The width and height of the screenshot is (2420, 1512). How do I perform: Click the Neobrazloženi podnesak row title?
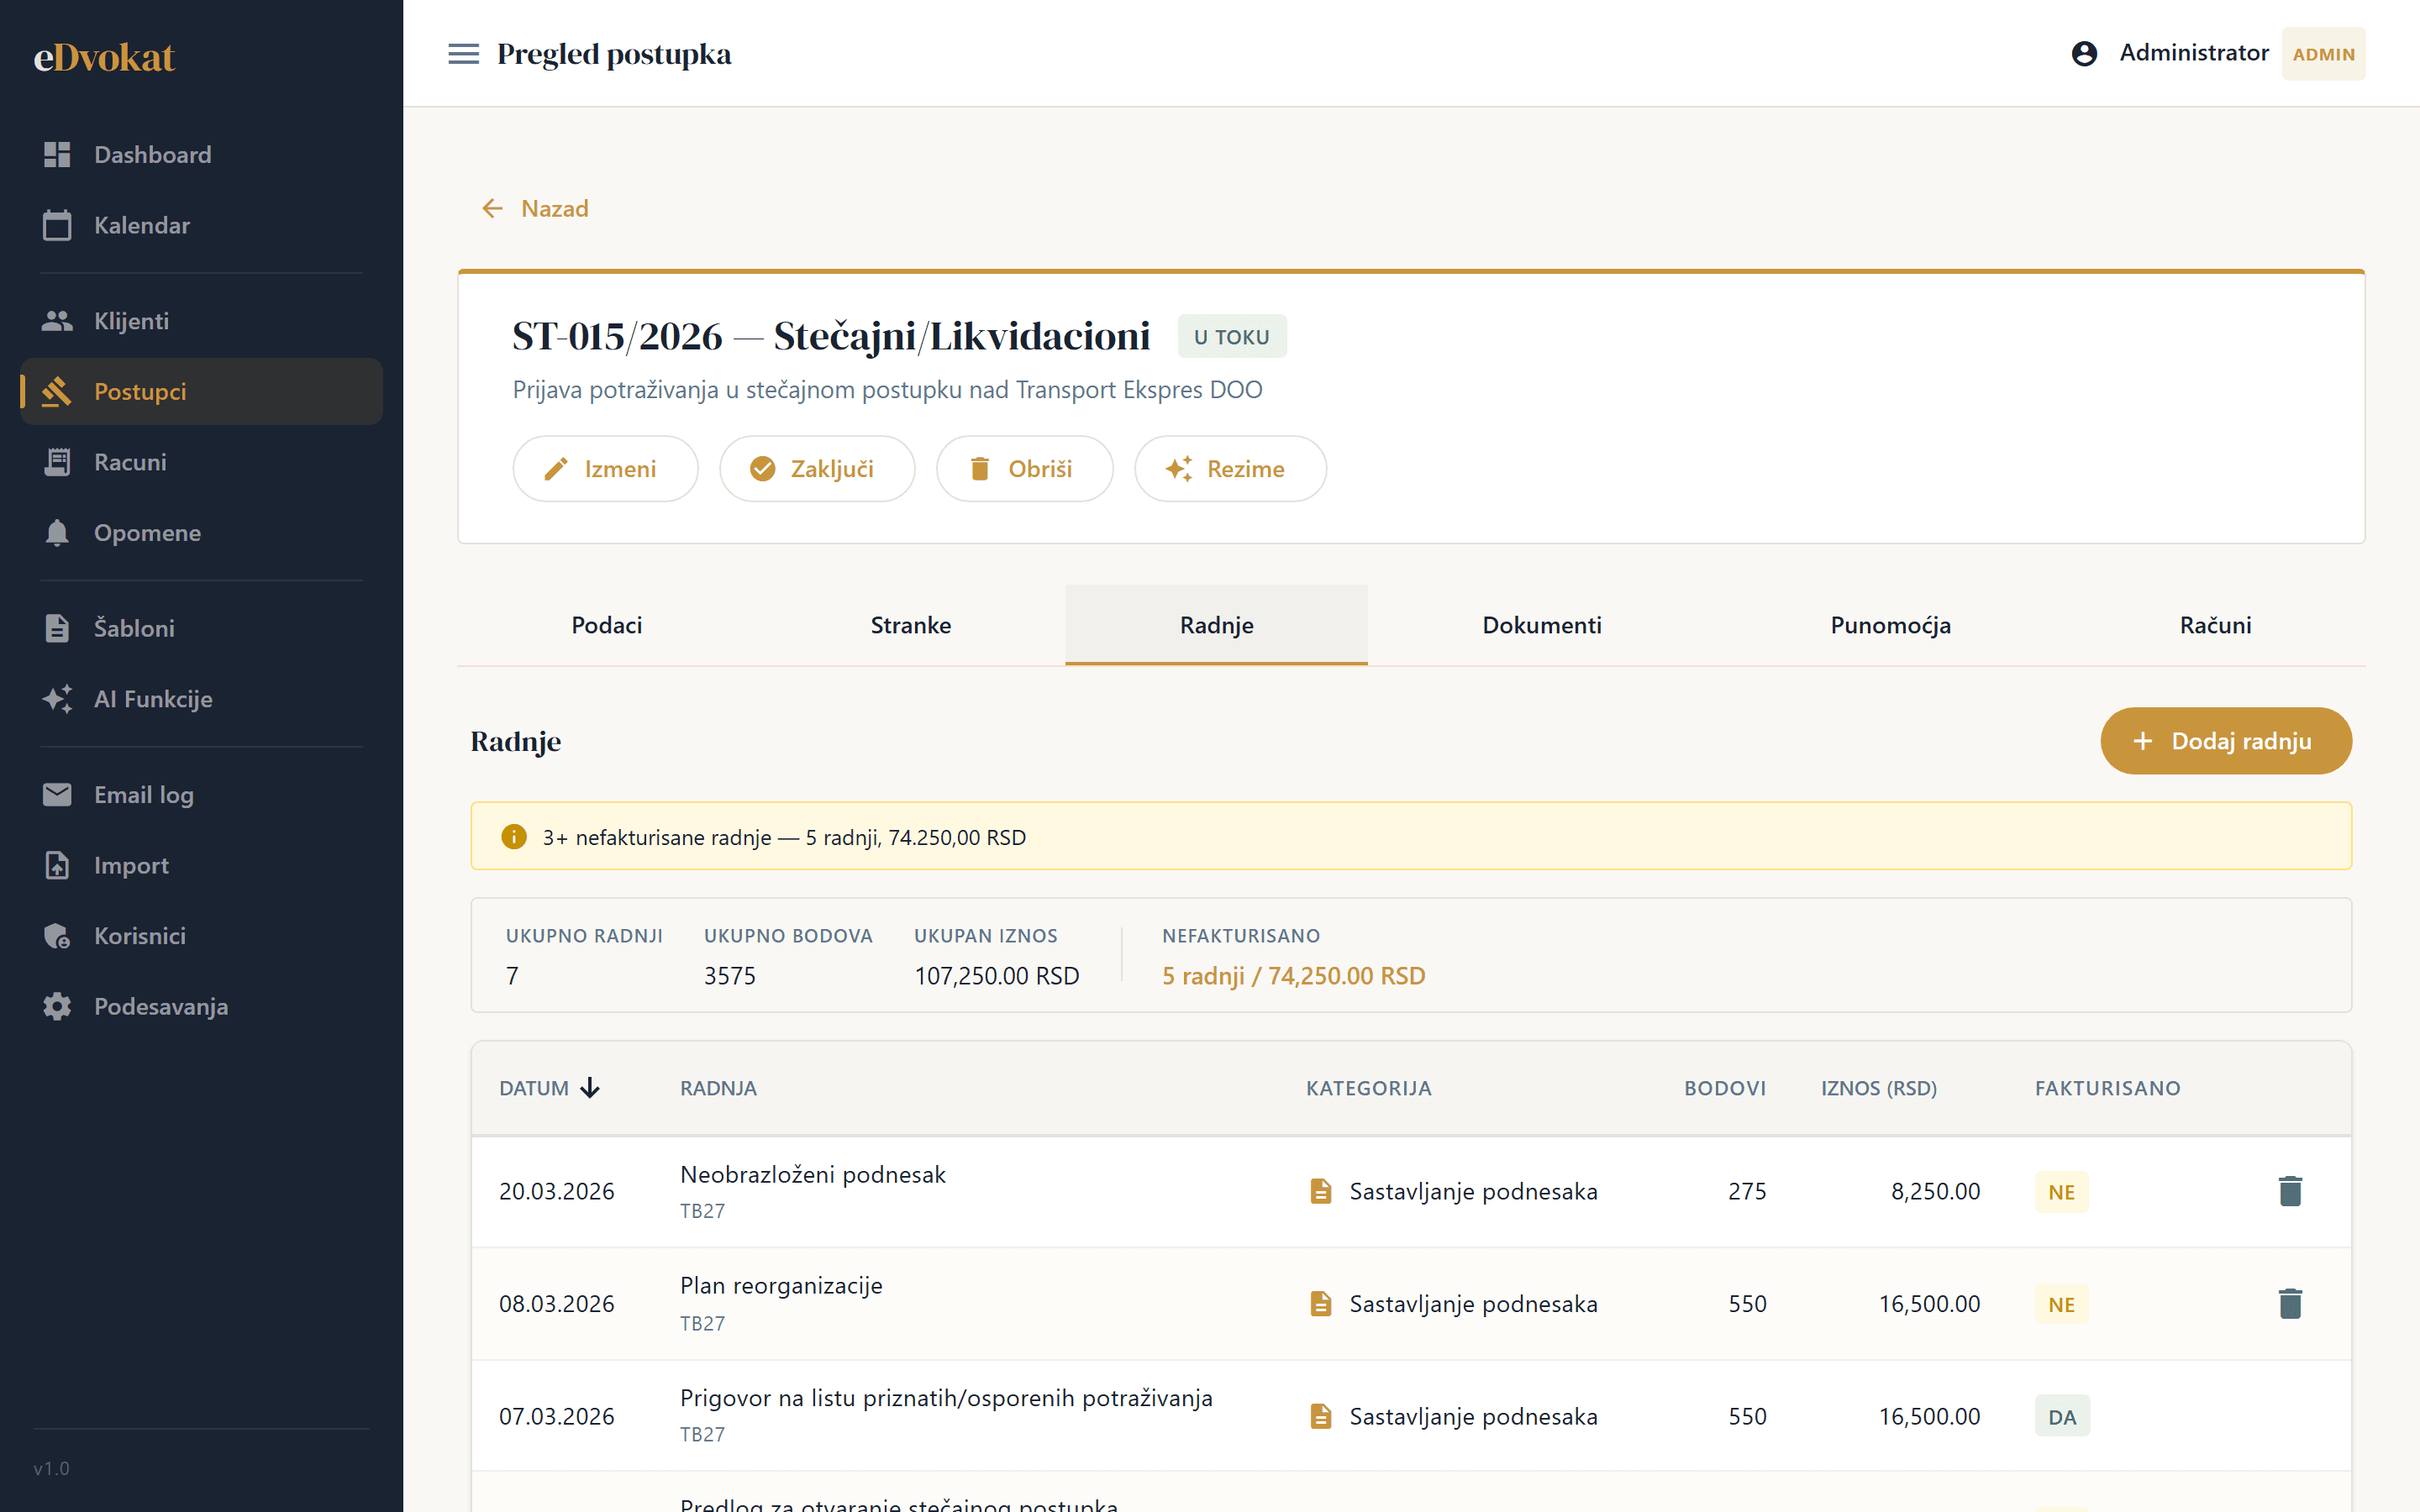point(812,1175)
